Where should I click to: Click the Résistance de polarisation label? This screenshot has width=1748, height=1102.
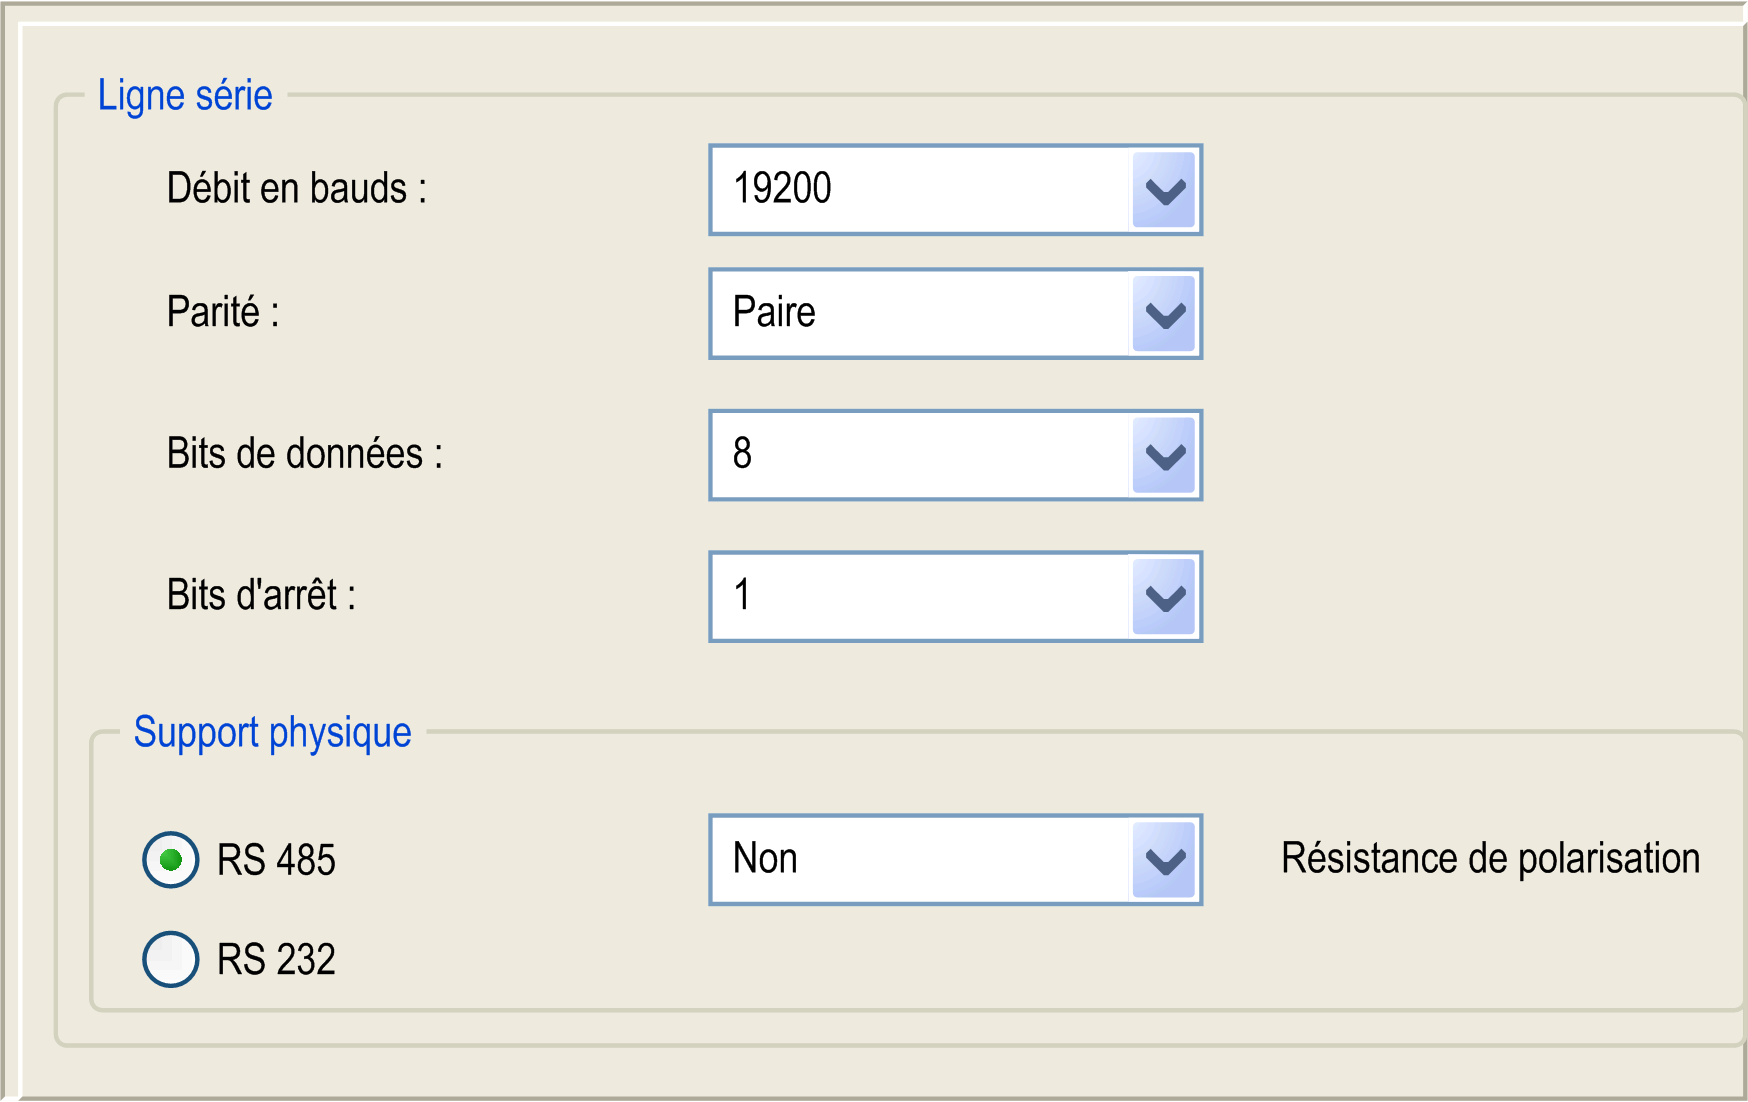point(1490,859)
